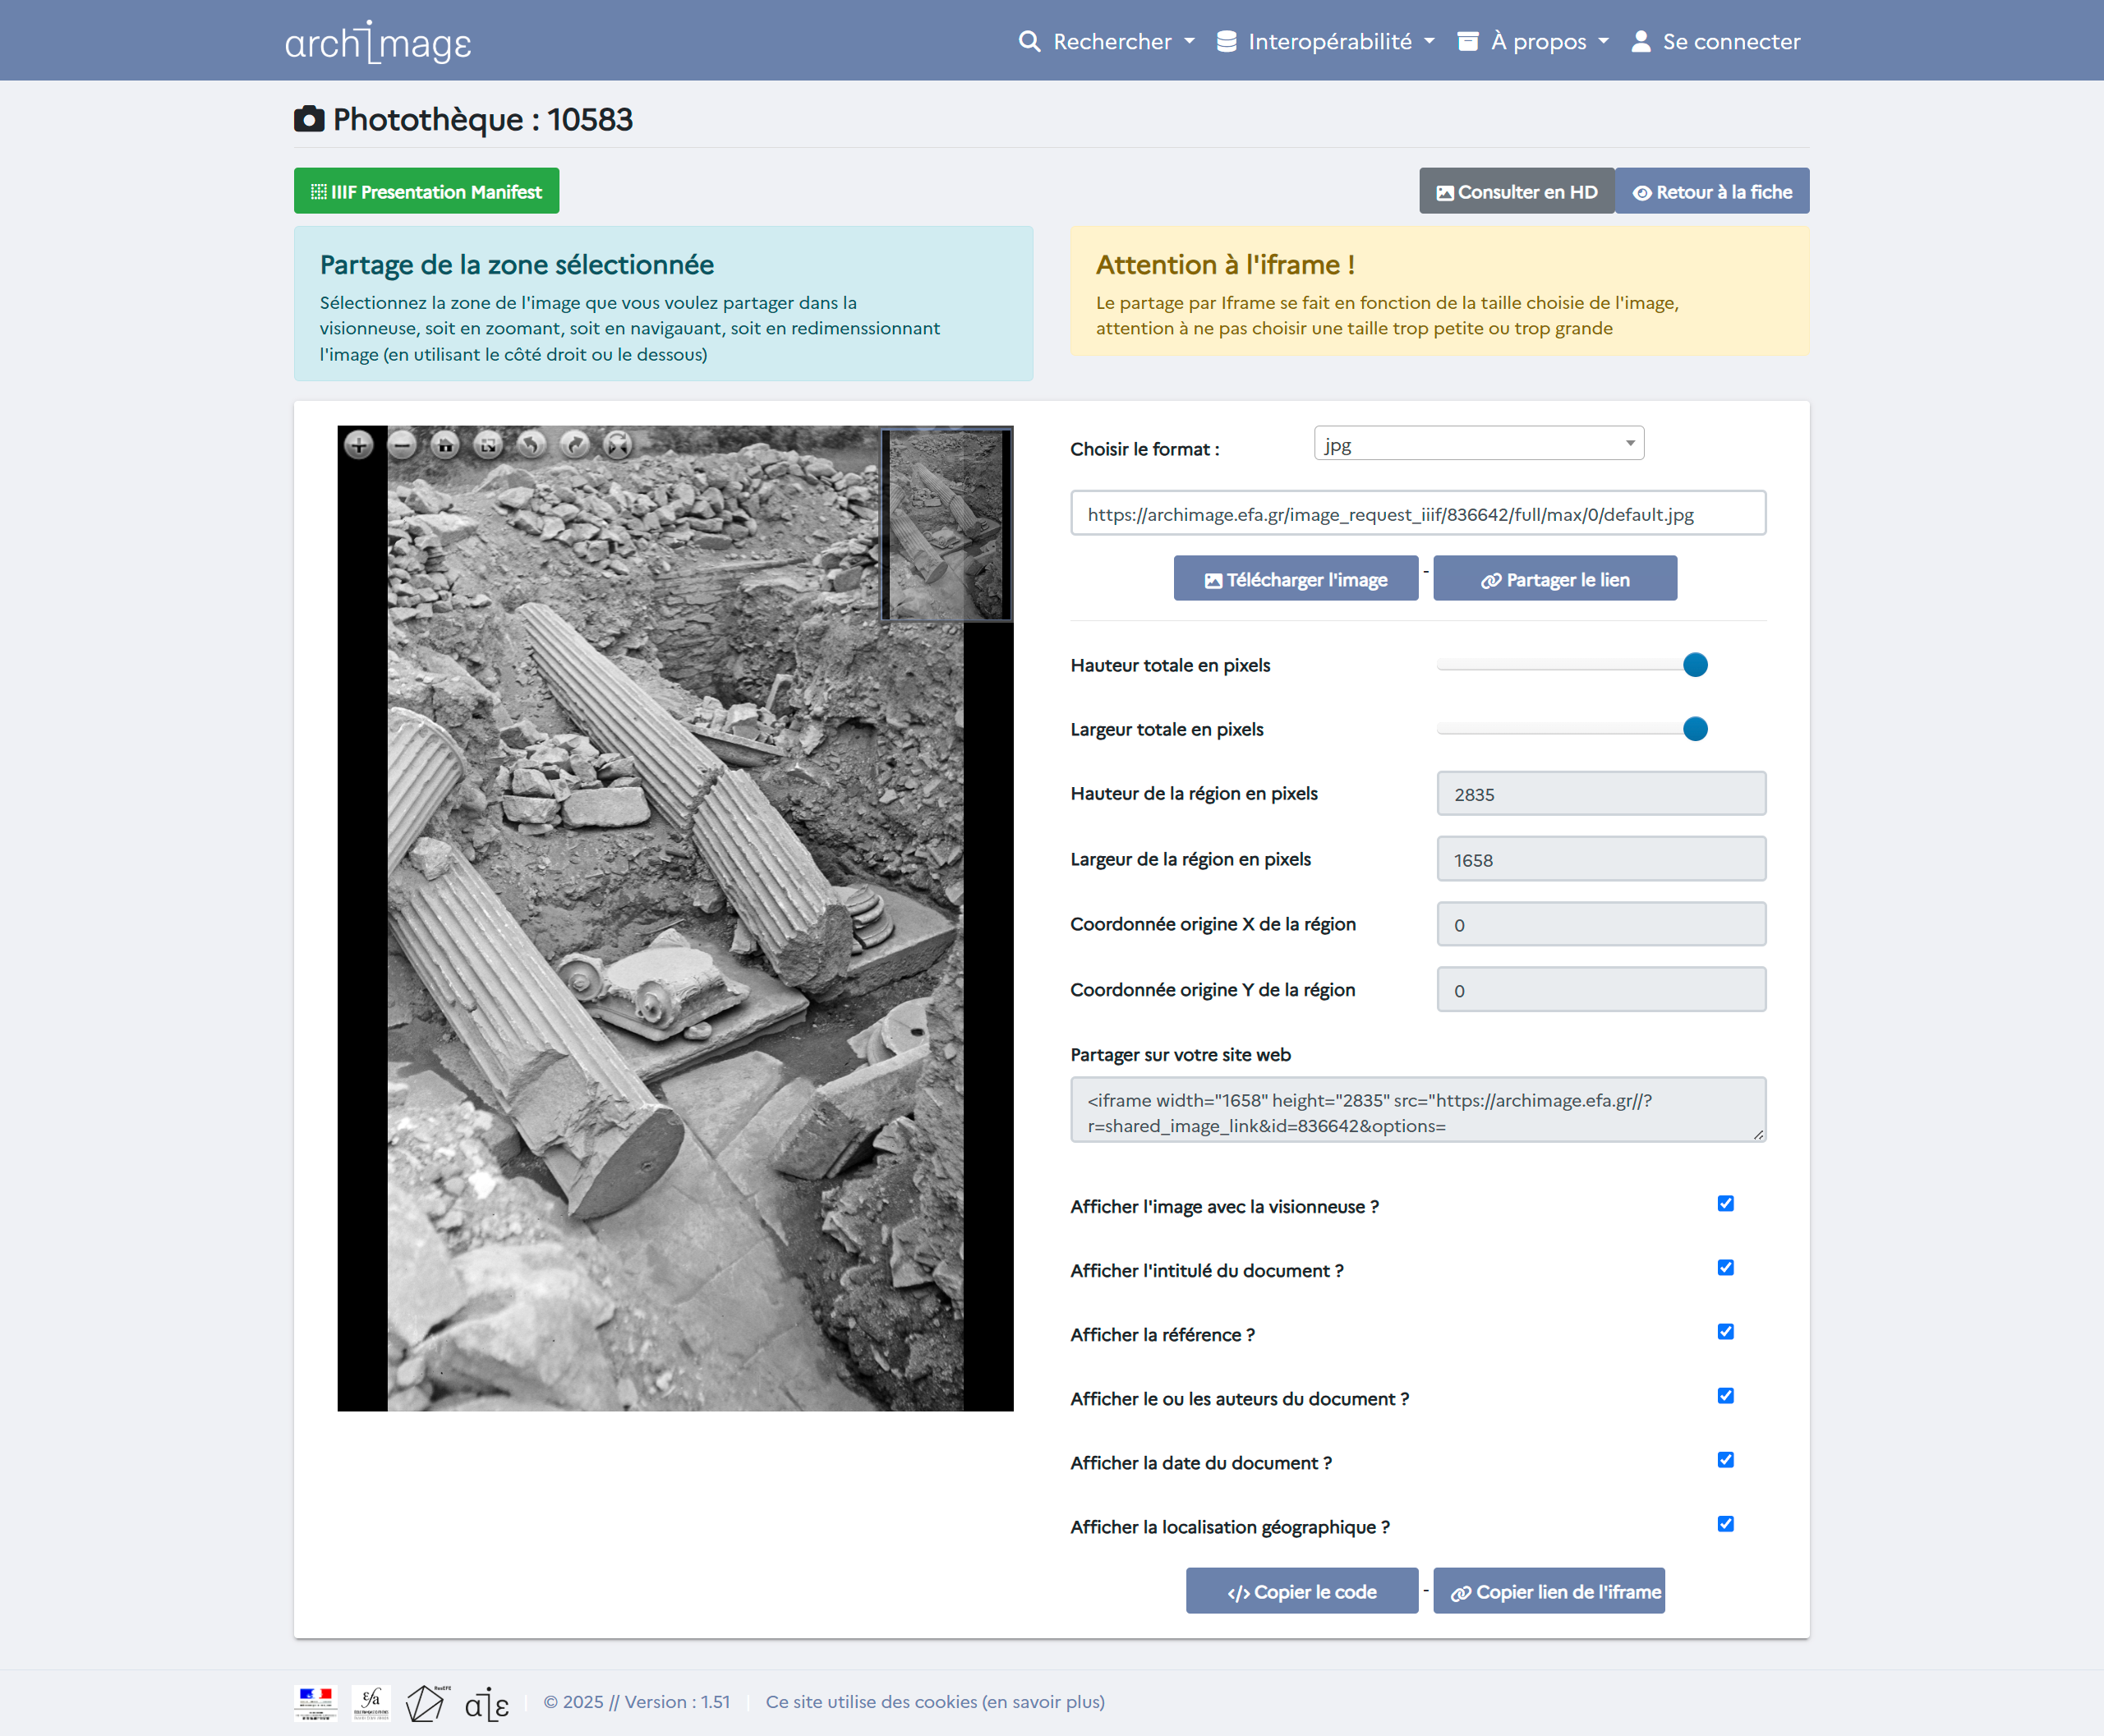Click the zoom out viewer icon
This screenshot has height=1736, width=2104.
click(402, 445)
